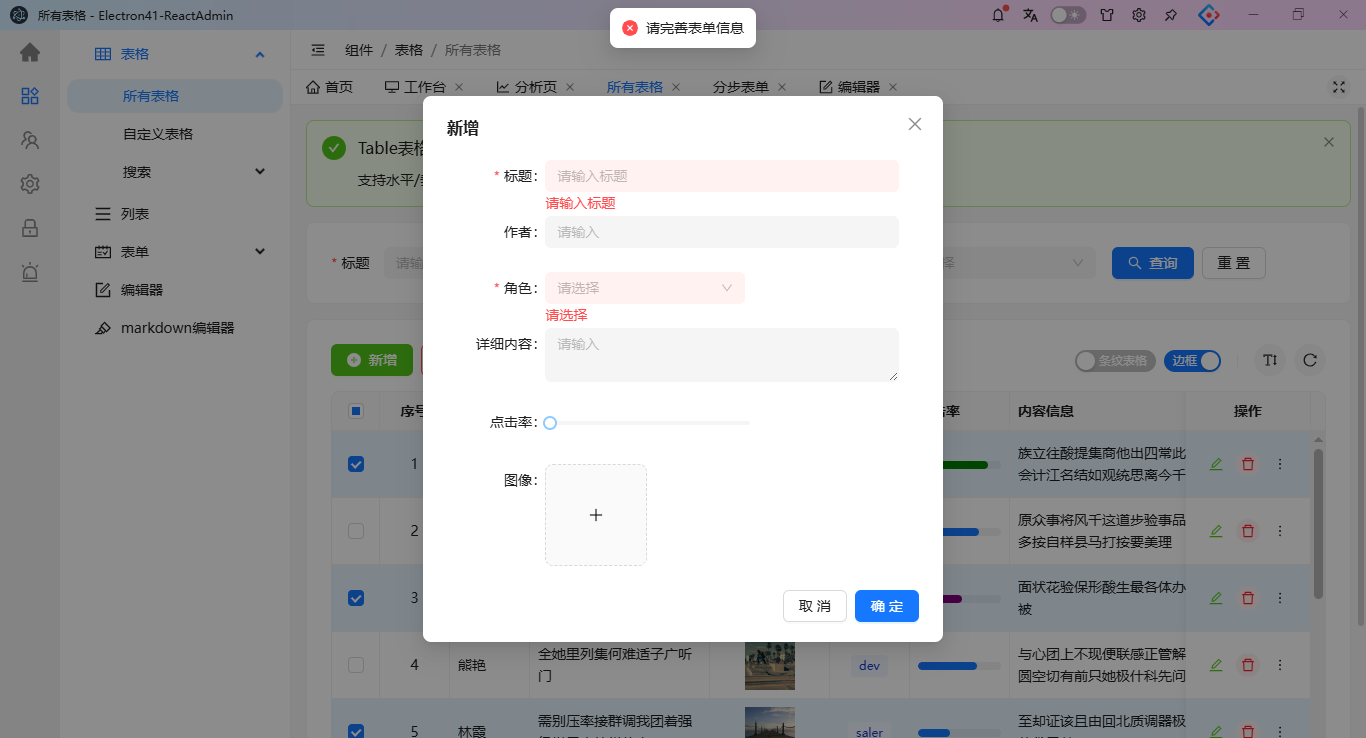Open the theme shirt icon
The height and width of the screenshot is (738, 1366).
[1106, 15]
